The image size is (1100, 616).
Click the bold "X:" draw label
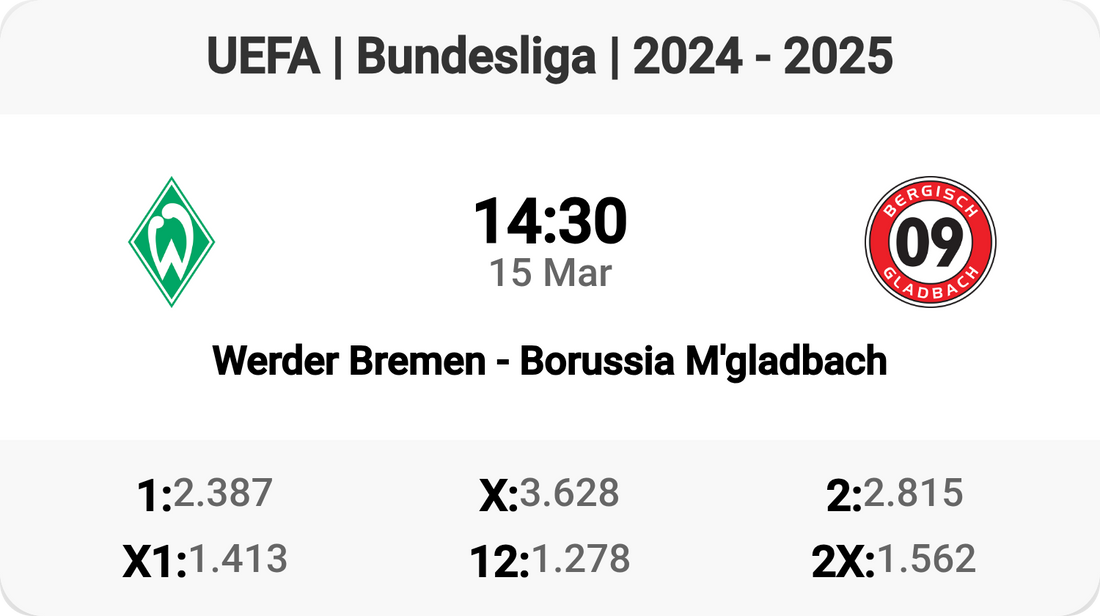point(497,496)
